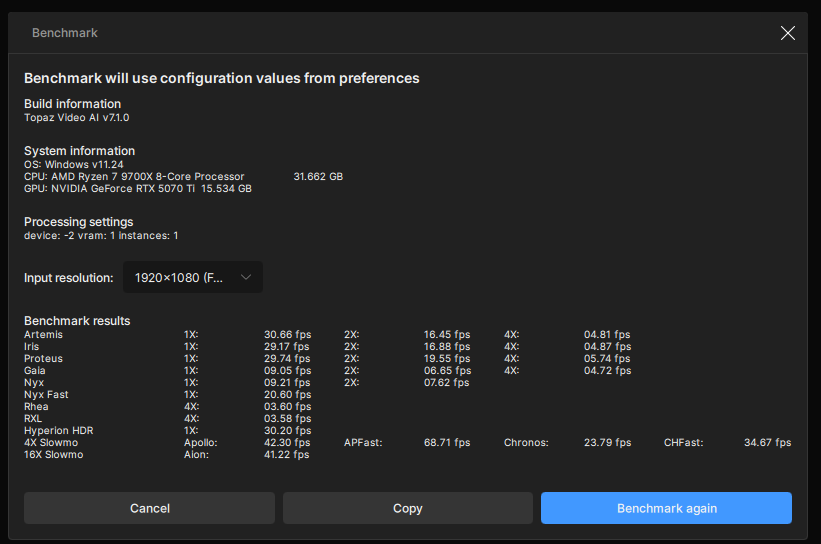Select the Topaz Video AI v7.1.0 text
The height and width of the screenshot is (544, 821).
click(x=76, y=117)
